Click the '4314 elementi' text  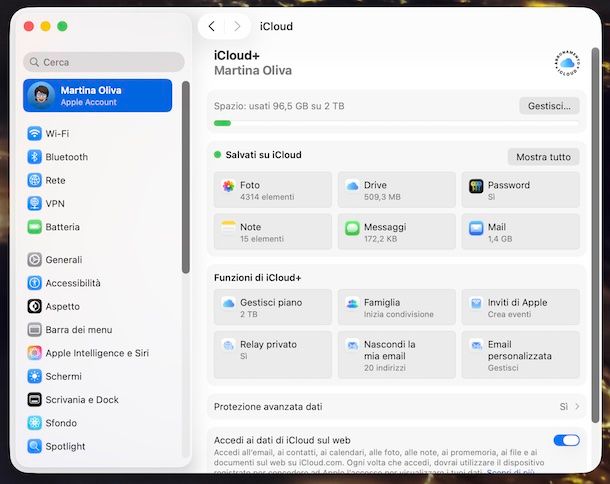click(267, 197)
